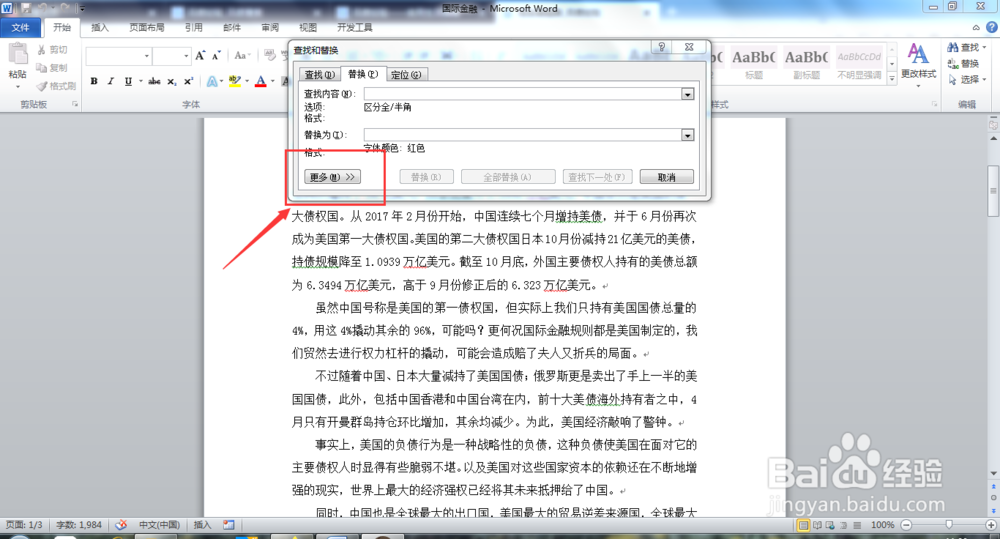The width and height of the screenshot is (1000, 539).
Task: Switch to the Go To (定位) tab in the dialog
Action: pos(406,75)
